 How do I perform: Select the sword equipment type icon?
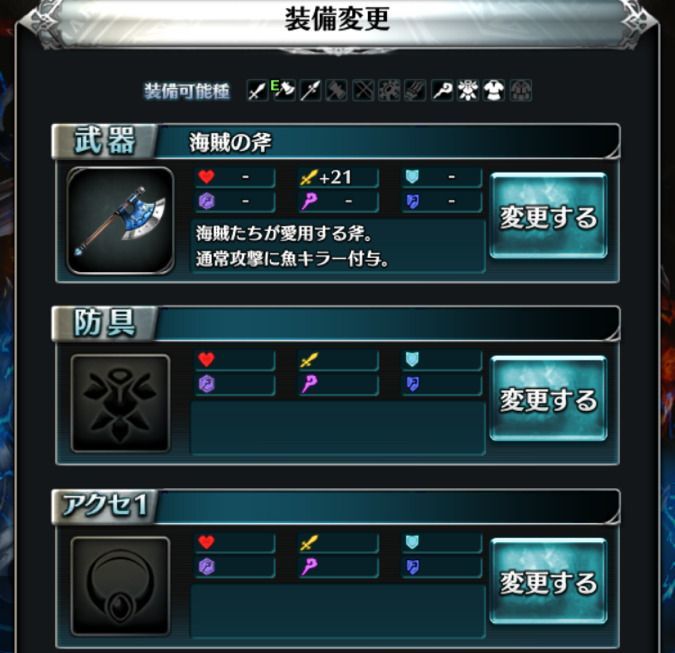(x=257, y=91)
